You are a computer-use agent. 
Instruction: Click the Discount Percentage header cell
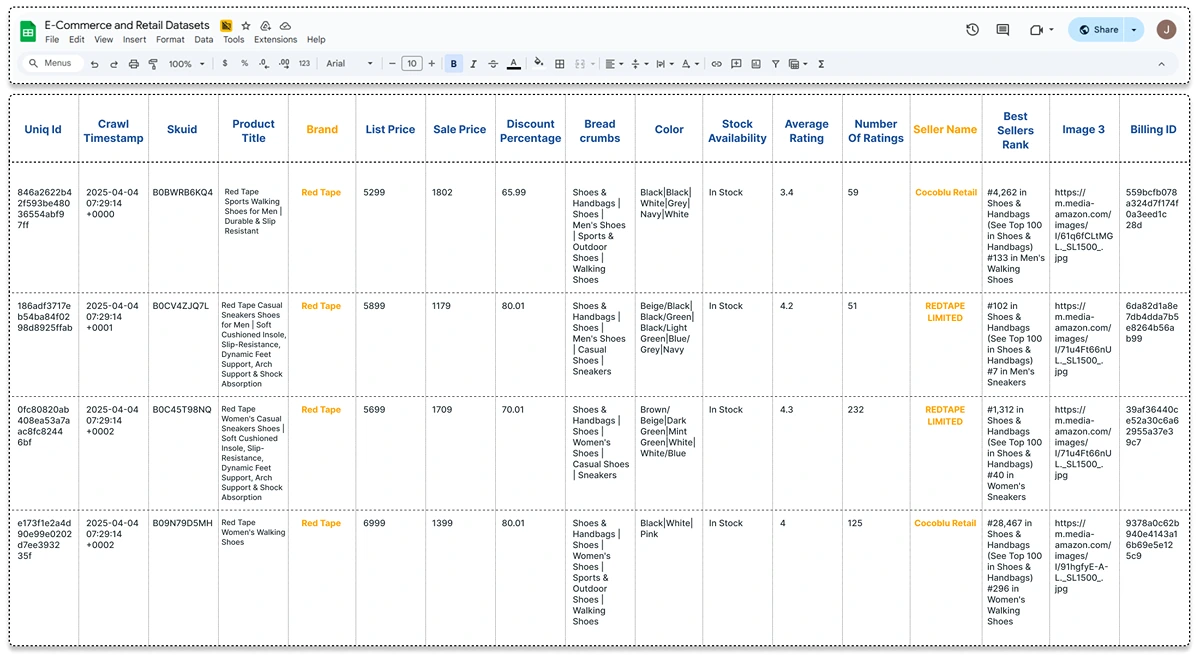click(x=530, y=130)
